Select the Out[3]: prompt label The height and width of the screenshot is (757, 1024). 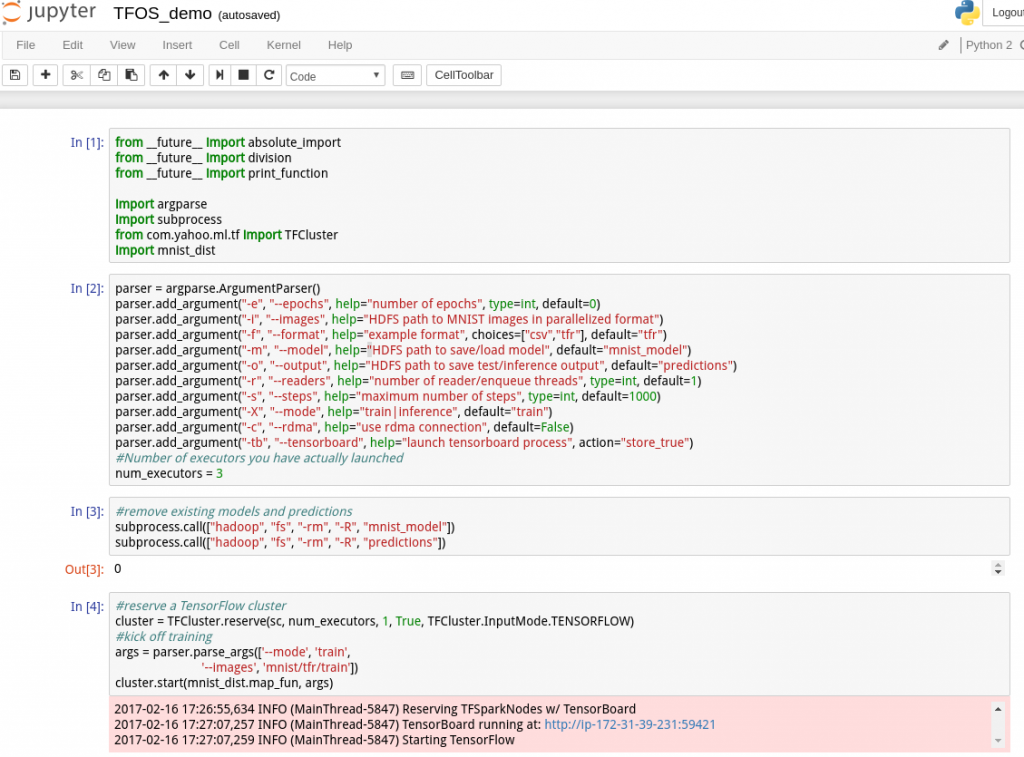pyautogui.click(x=84, y=569)
